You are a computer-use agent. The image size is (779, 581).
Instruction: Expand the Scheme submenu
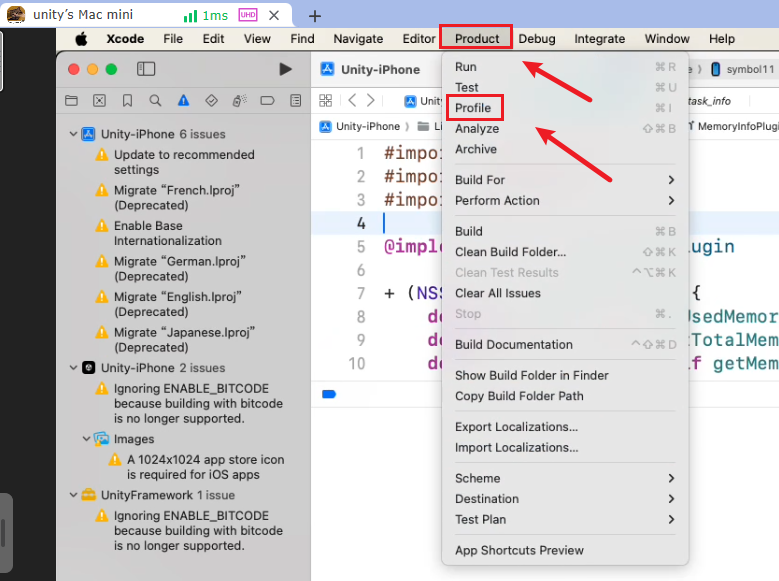565,478
